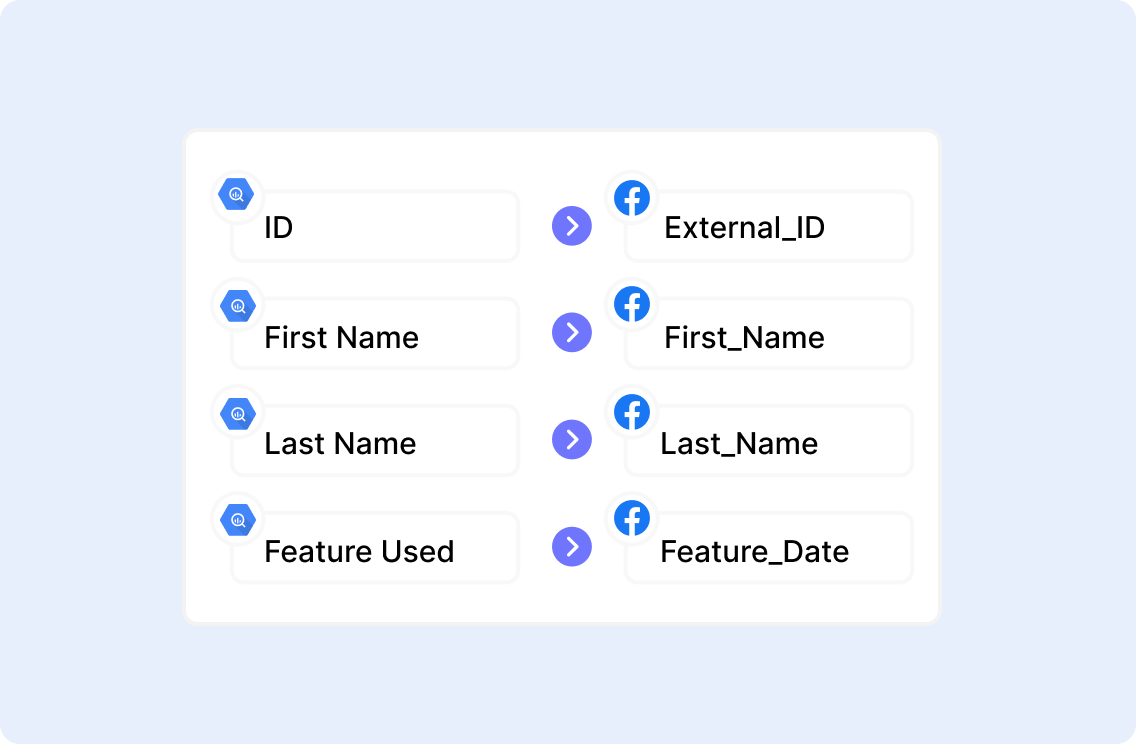Click the BigQuery icon beside First Name
This screenshot has height=744, width=1136.
[x=238, y=306]
